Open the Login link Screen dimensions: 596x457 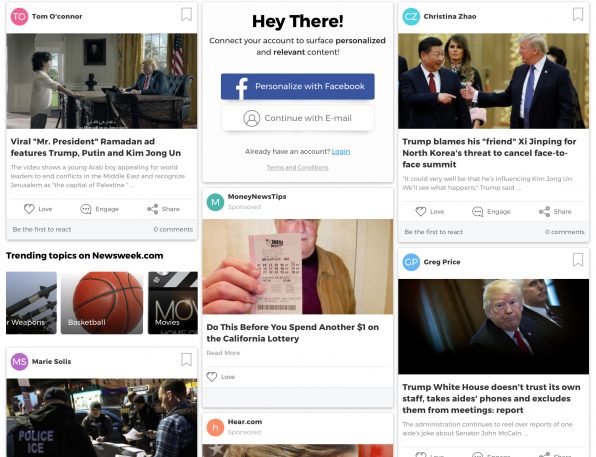pyautogui.click(x=341, y=152)
